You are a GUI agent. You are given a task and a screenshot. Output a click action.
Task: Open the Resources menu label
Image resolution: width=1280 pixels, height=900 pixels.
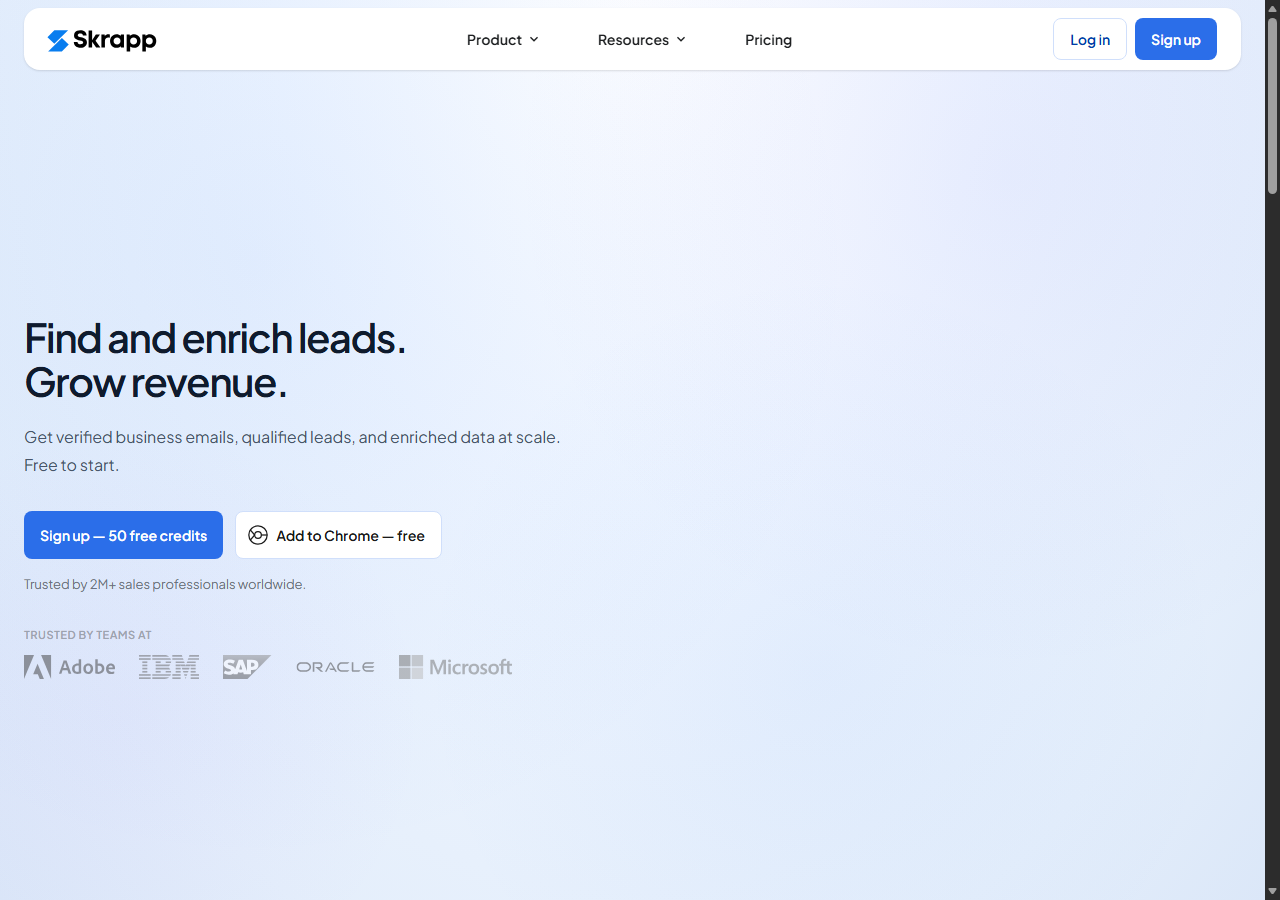coord(633,40)
